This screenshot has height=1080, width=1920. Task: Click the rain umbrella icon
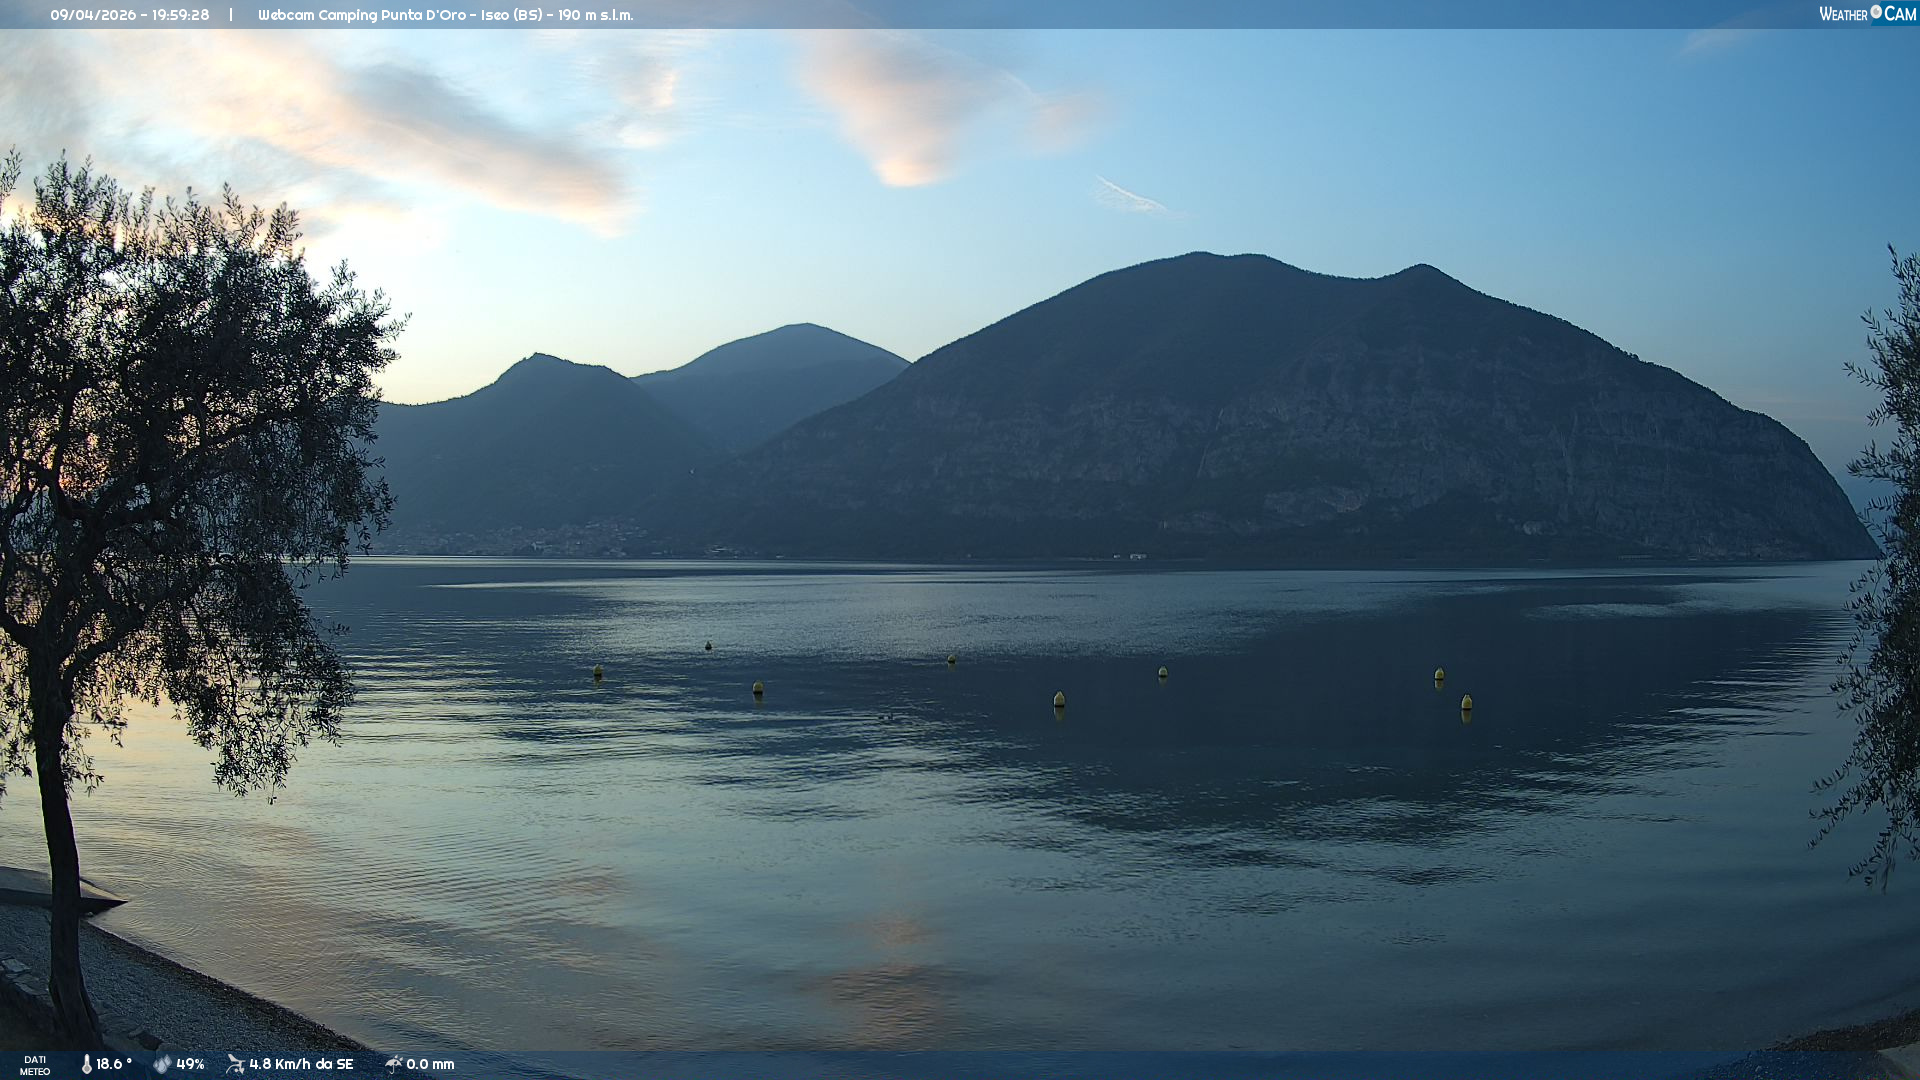(393, 1064)
